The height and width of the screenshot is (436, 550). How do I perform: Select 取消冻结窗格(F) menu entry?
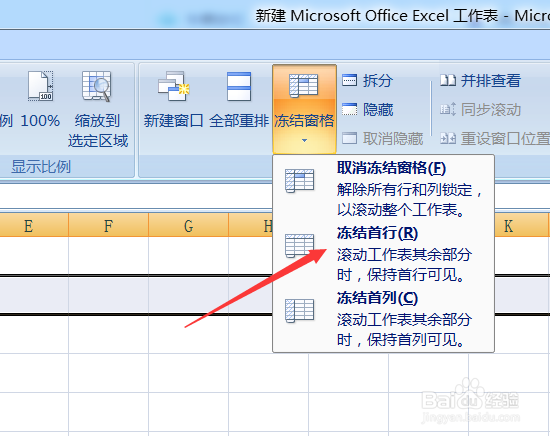(x=383, y=188)
